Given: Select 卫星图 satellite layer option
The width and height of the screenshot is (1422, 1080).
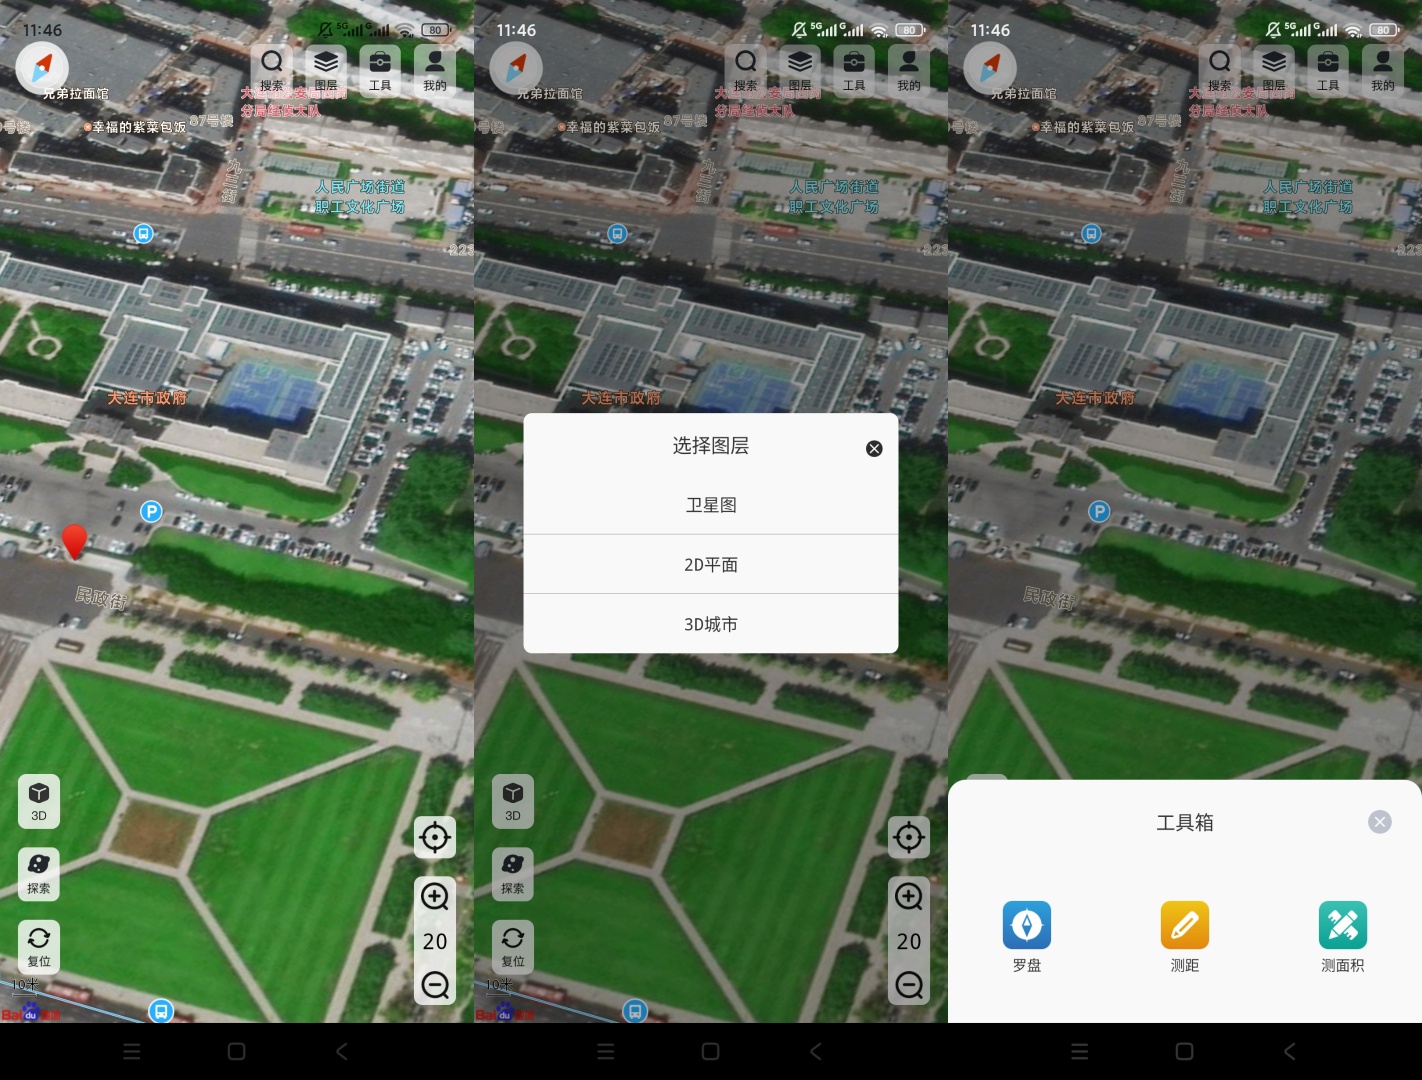Looking at the screenshot, I should pos(710,504).
